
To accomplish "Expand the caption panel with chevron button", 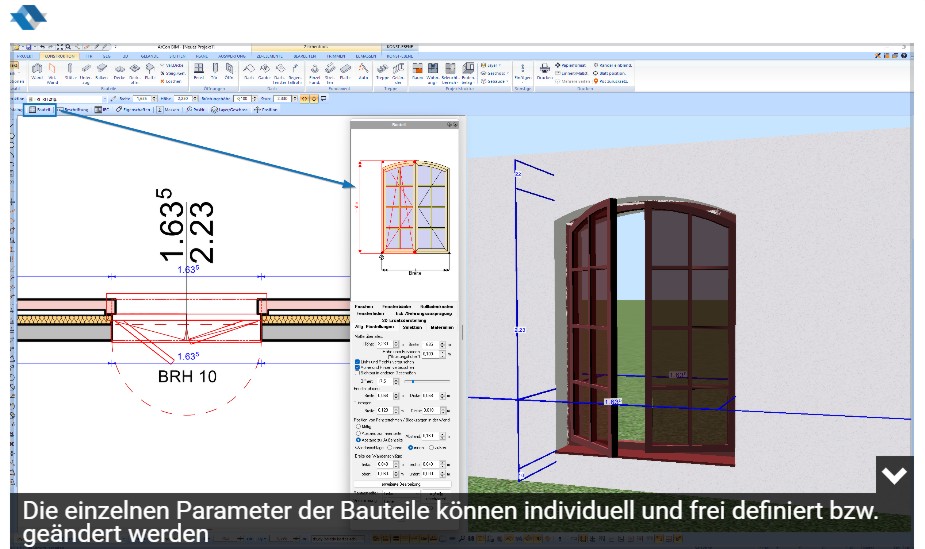I will (x=894, y=476).
